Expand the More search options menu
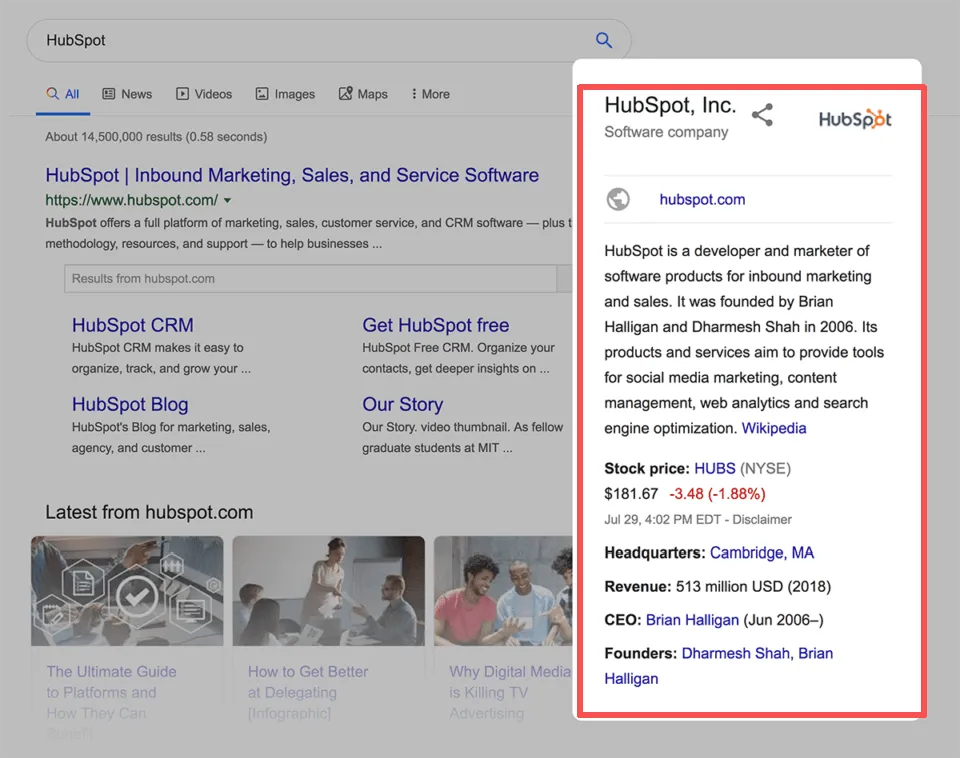 point(431,94)
